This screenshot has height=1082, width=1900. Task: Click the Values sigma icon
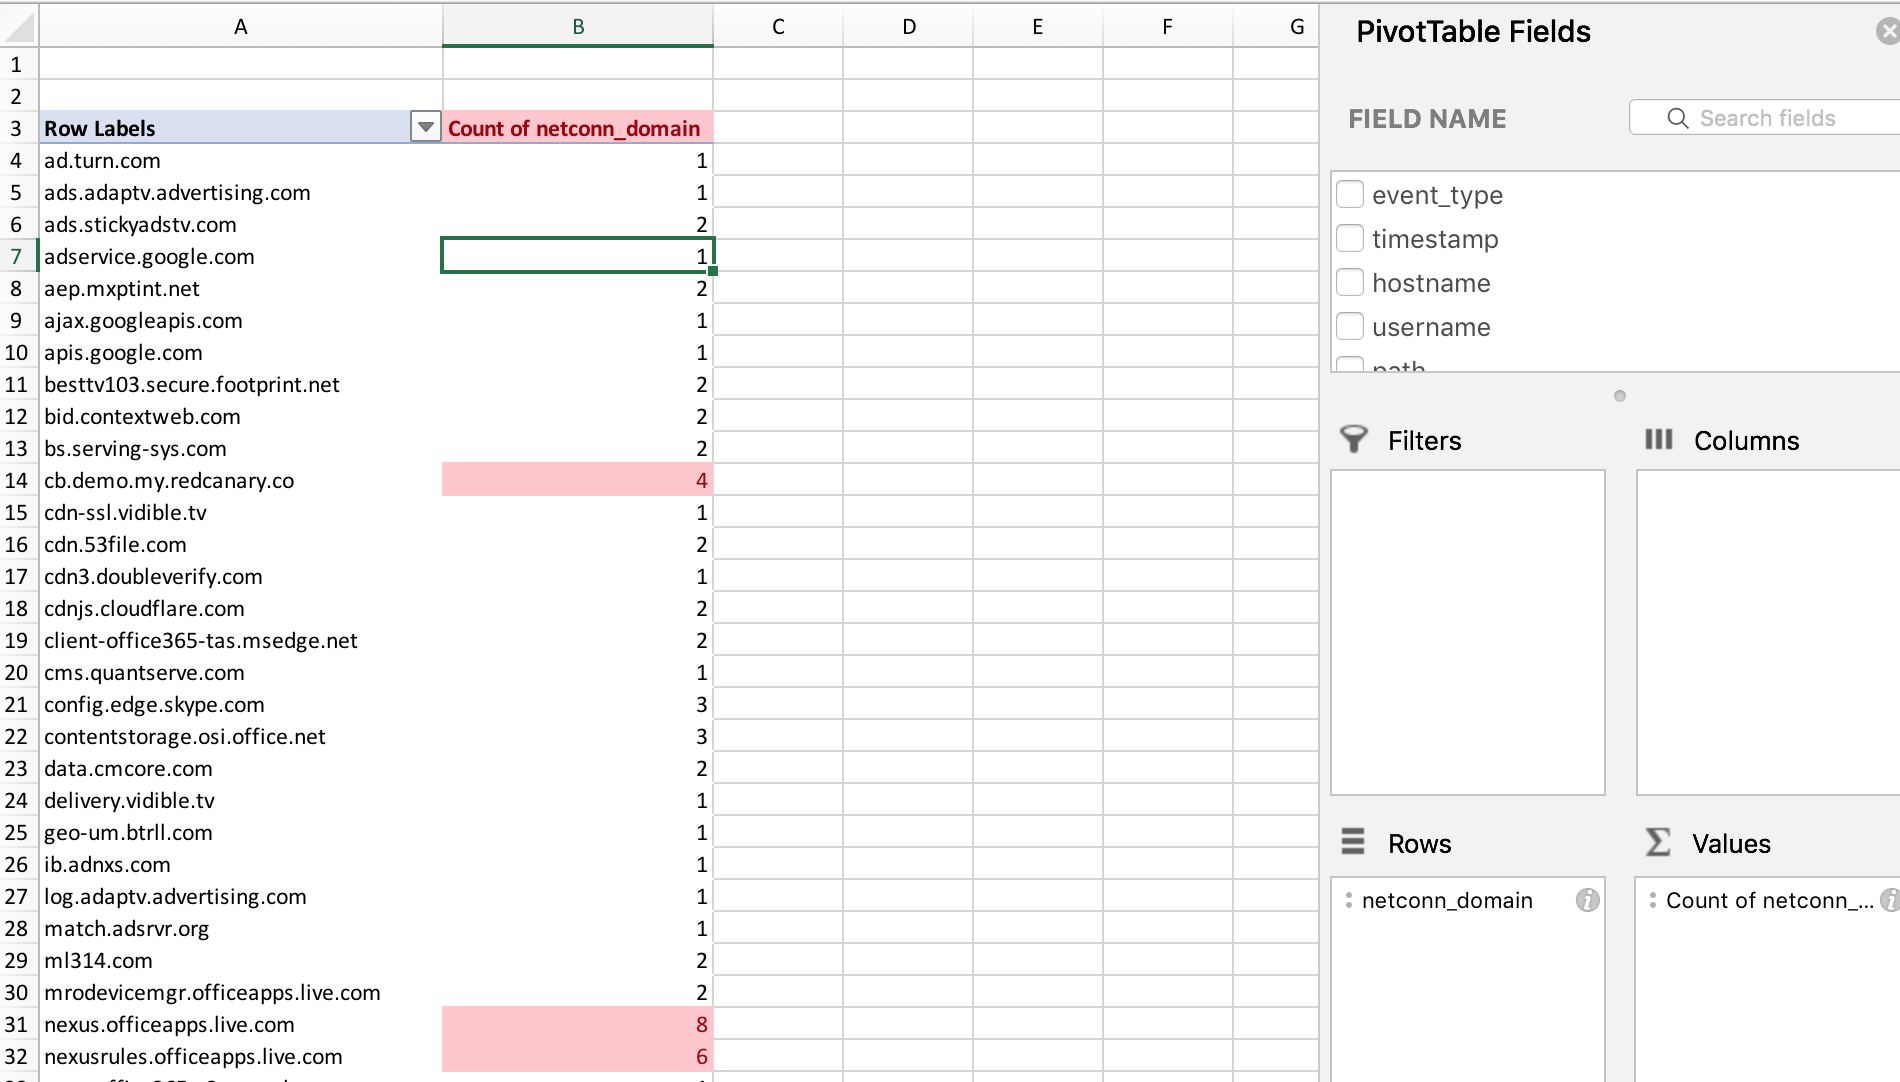click(1658, 843)
